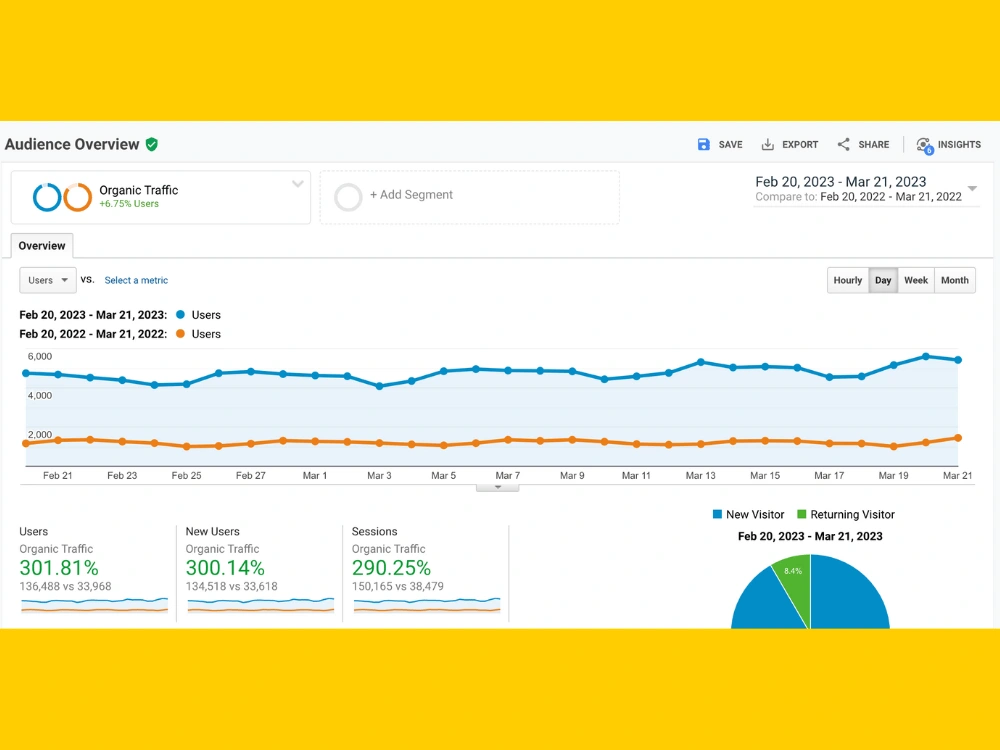Click the Share nodes icon
1000x750 pixels.
[844, 144]
